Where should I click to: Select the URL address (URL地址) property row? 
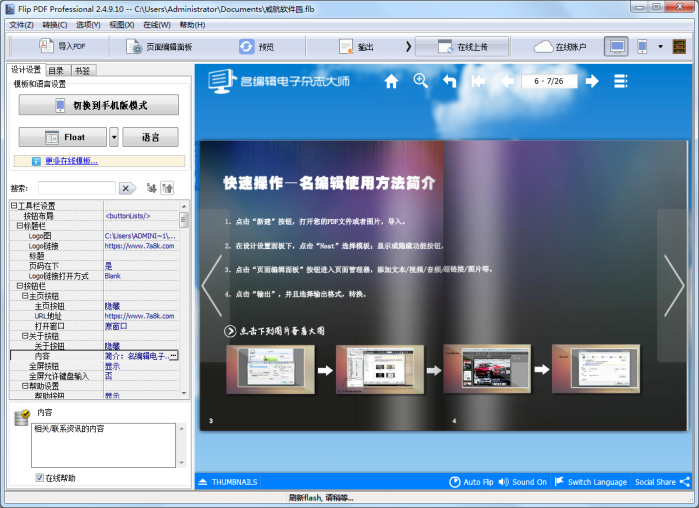95,316
